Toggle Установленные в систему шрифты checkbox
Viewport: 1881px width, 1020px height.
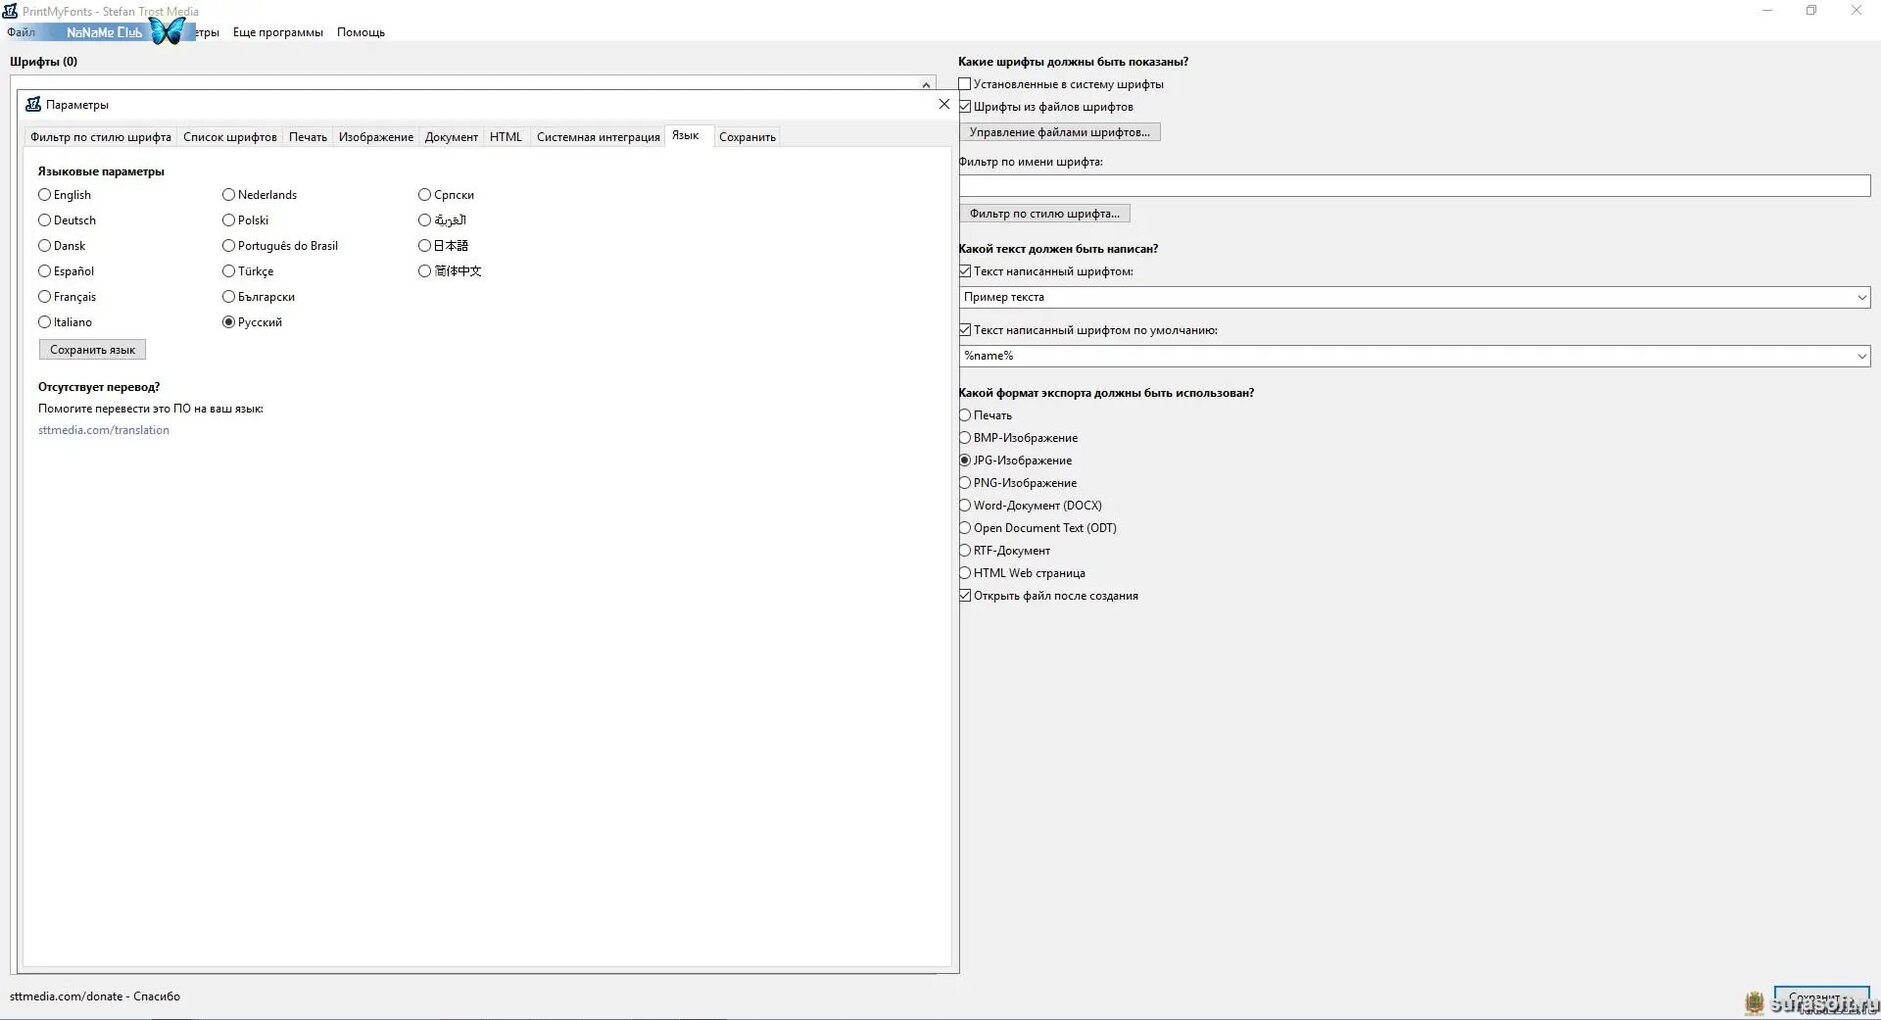click(1061, 84)
